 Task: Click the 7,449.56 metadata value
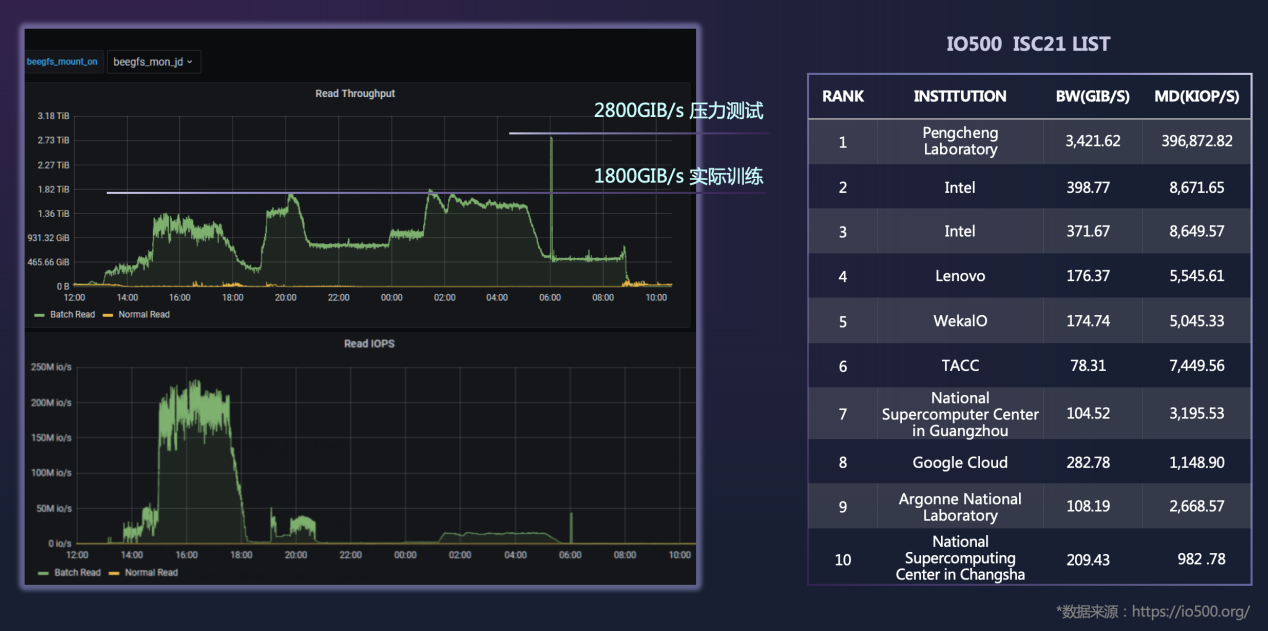(x=1197, y=366)
